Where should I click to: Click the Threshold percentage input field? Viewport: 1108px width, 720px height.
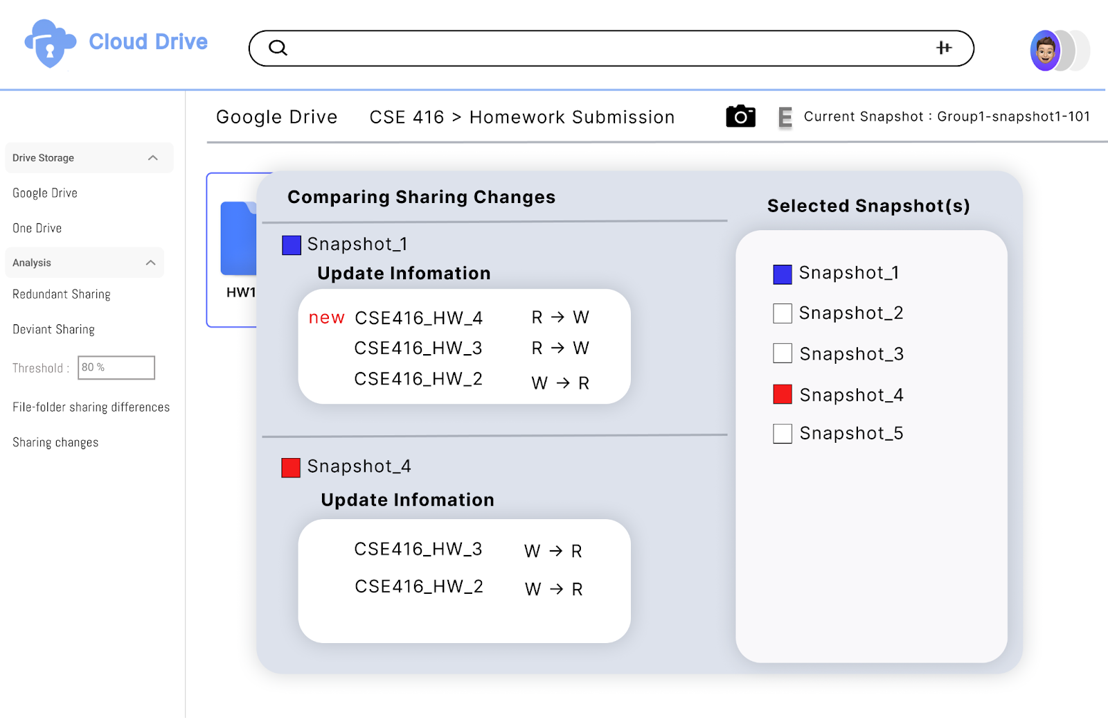point(116,367)
